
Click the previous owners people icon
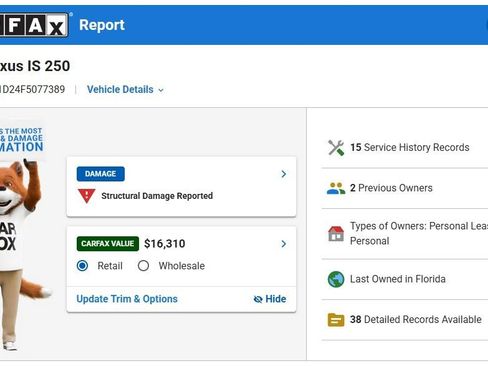336,188
